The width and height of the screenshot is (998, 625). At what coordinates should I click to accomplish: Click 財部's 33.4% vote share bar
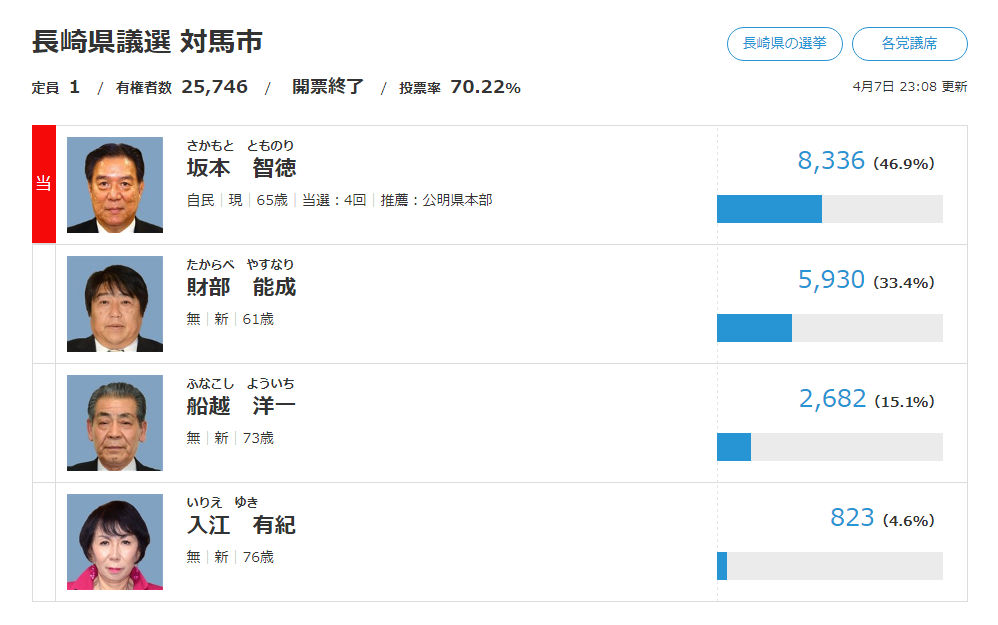[754, 328]
